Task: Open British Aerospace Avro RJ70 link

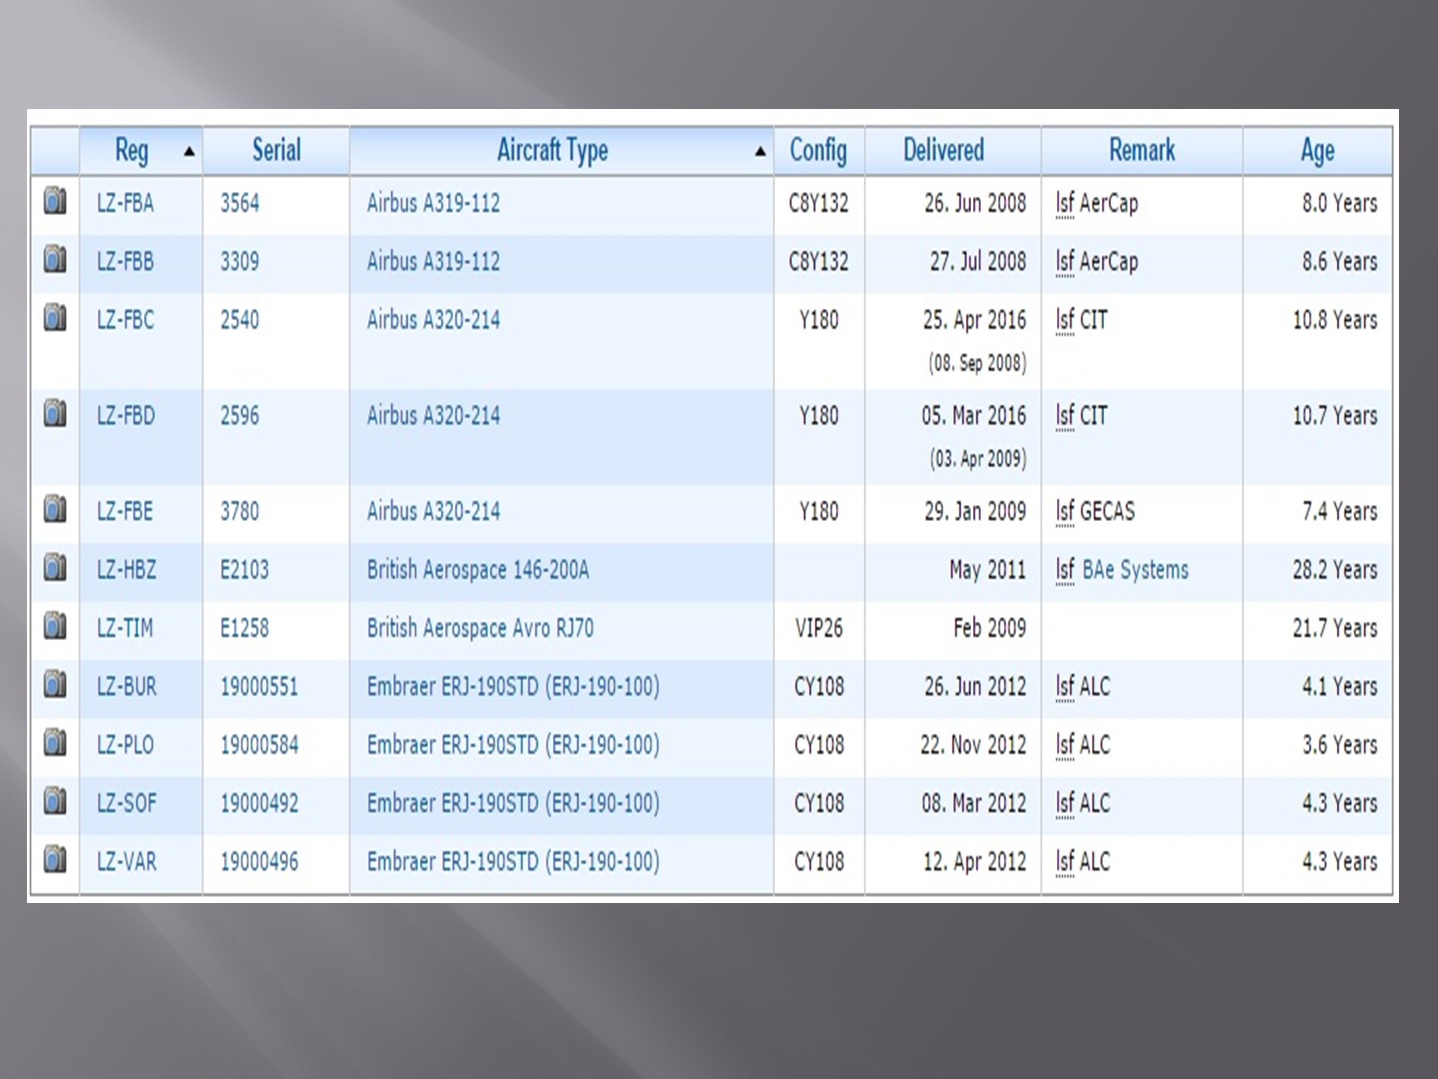Action: click(480, 628)
